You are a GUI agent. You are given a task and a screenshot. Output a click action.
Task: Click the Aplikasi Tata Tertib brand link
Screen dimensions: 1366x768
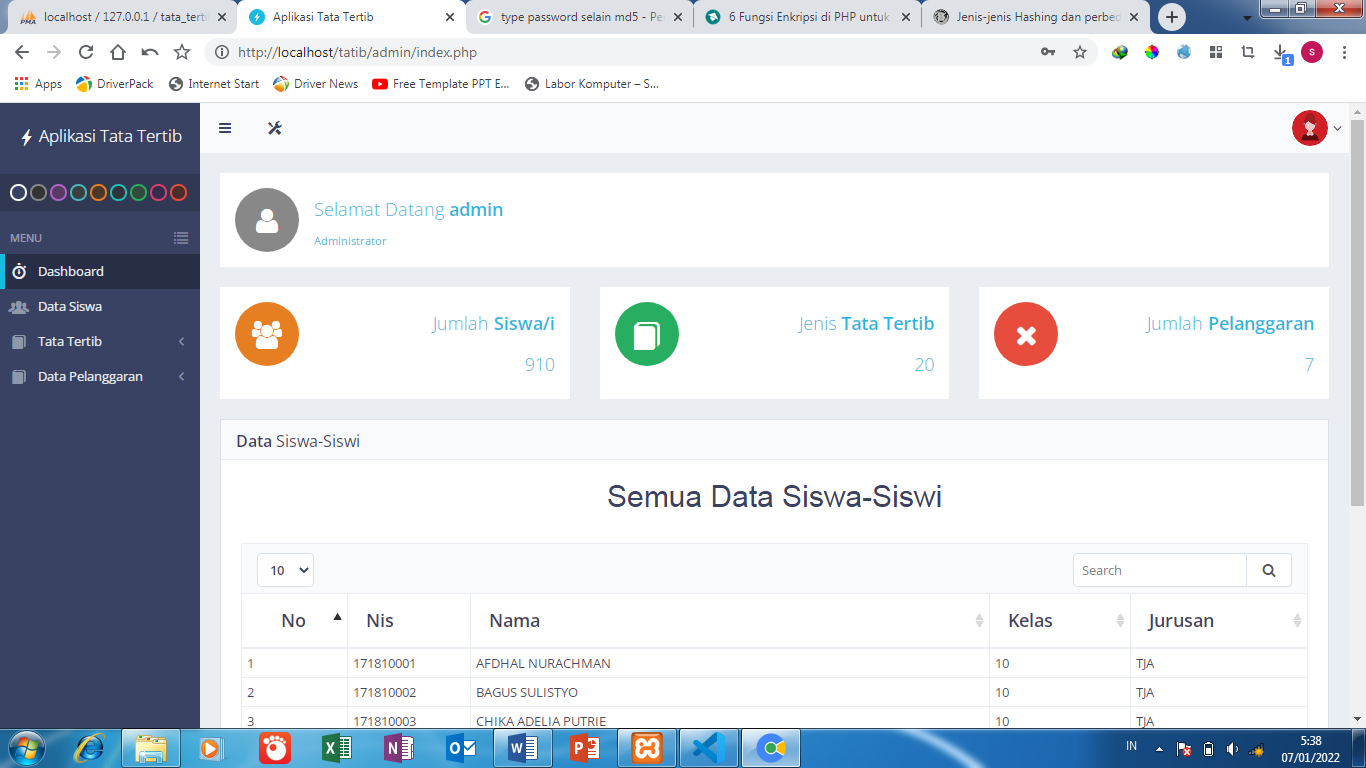100,136
